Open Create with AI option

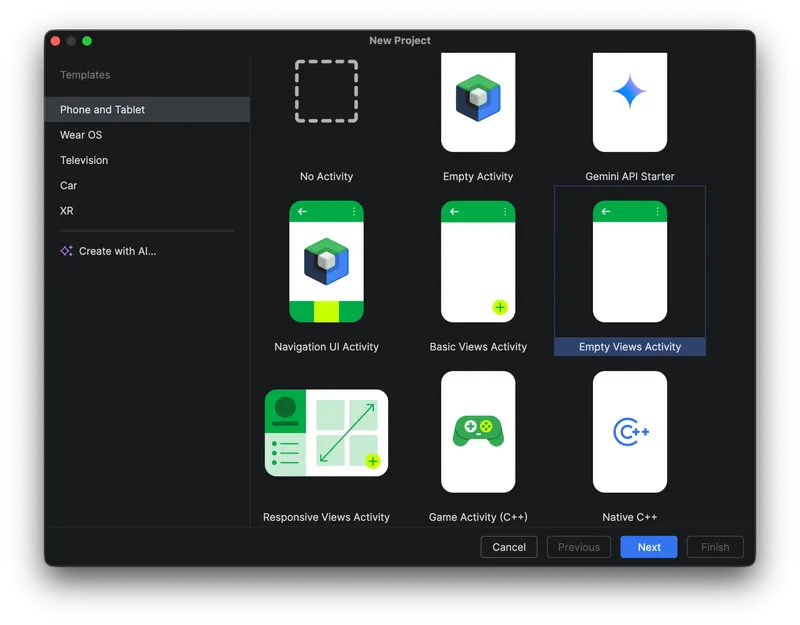(x=147, y=251)
